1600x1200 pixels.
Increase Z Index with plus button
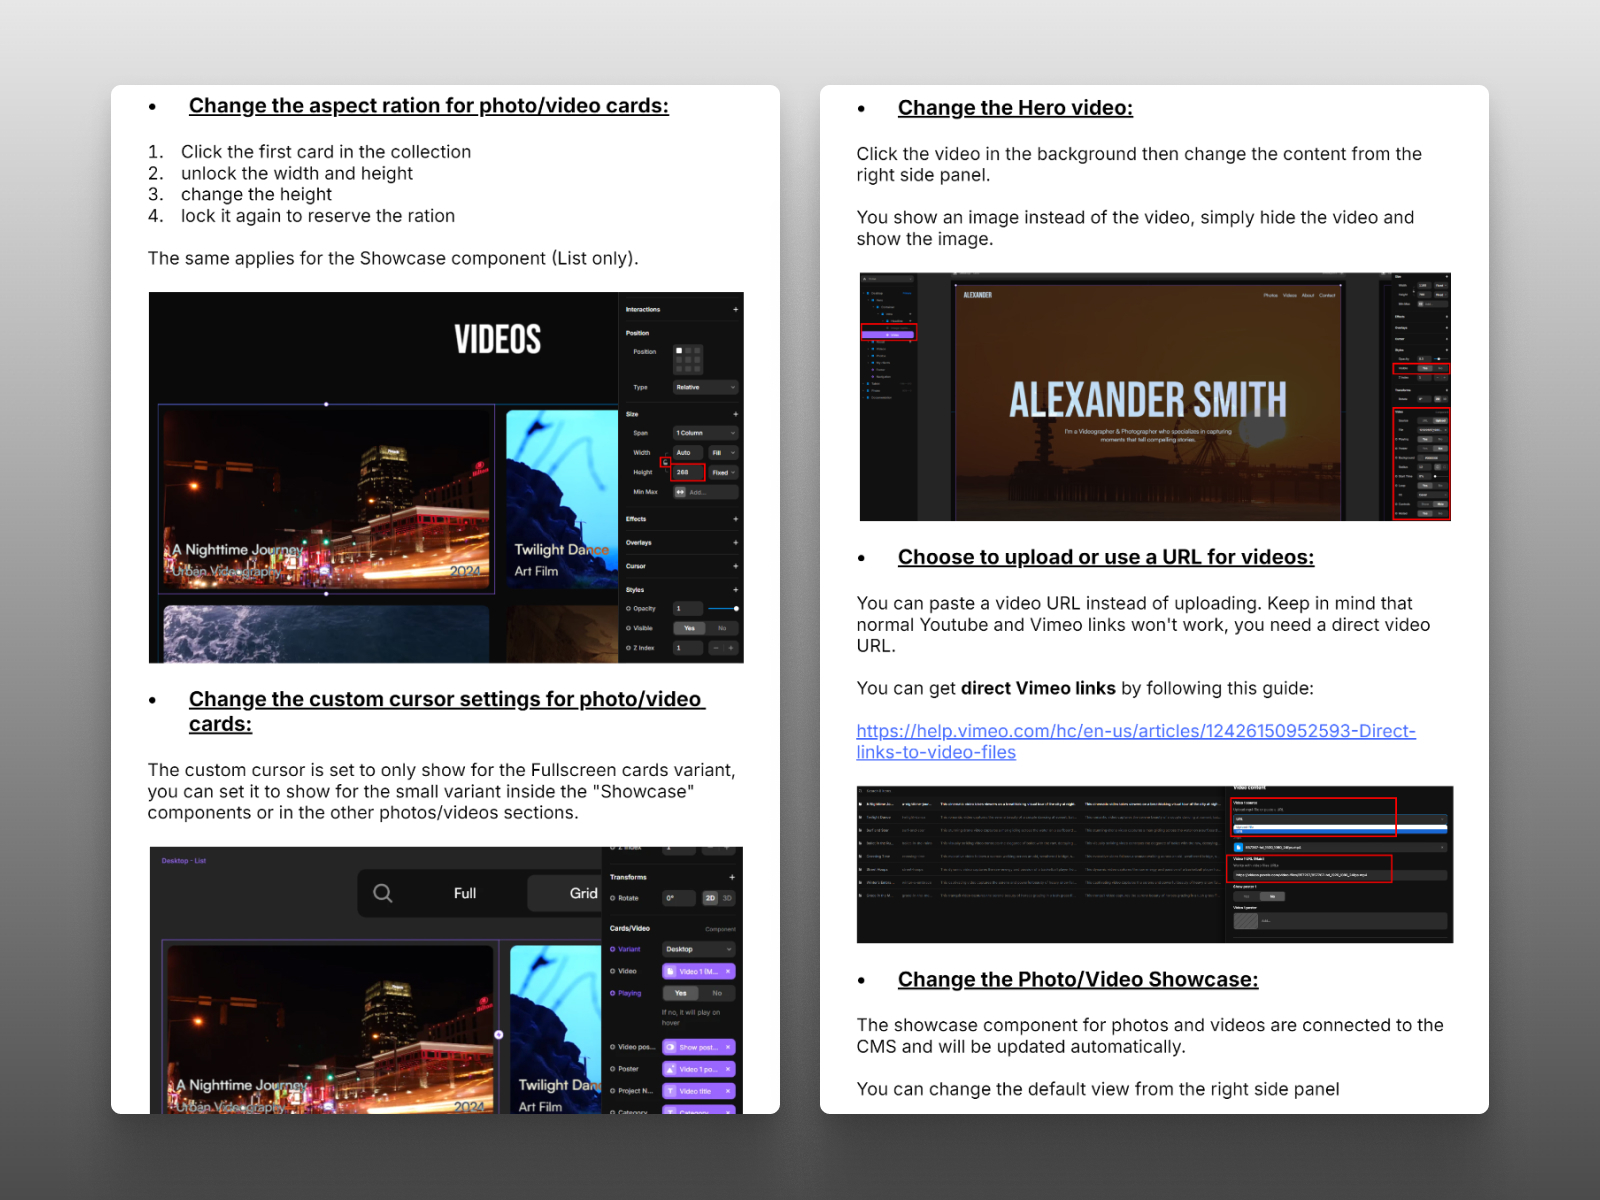coord(731,648)
